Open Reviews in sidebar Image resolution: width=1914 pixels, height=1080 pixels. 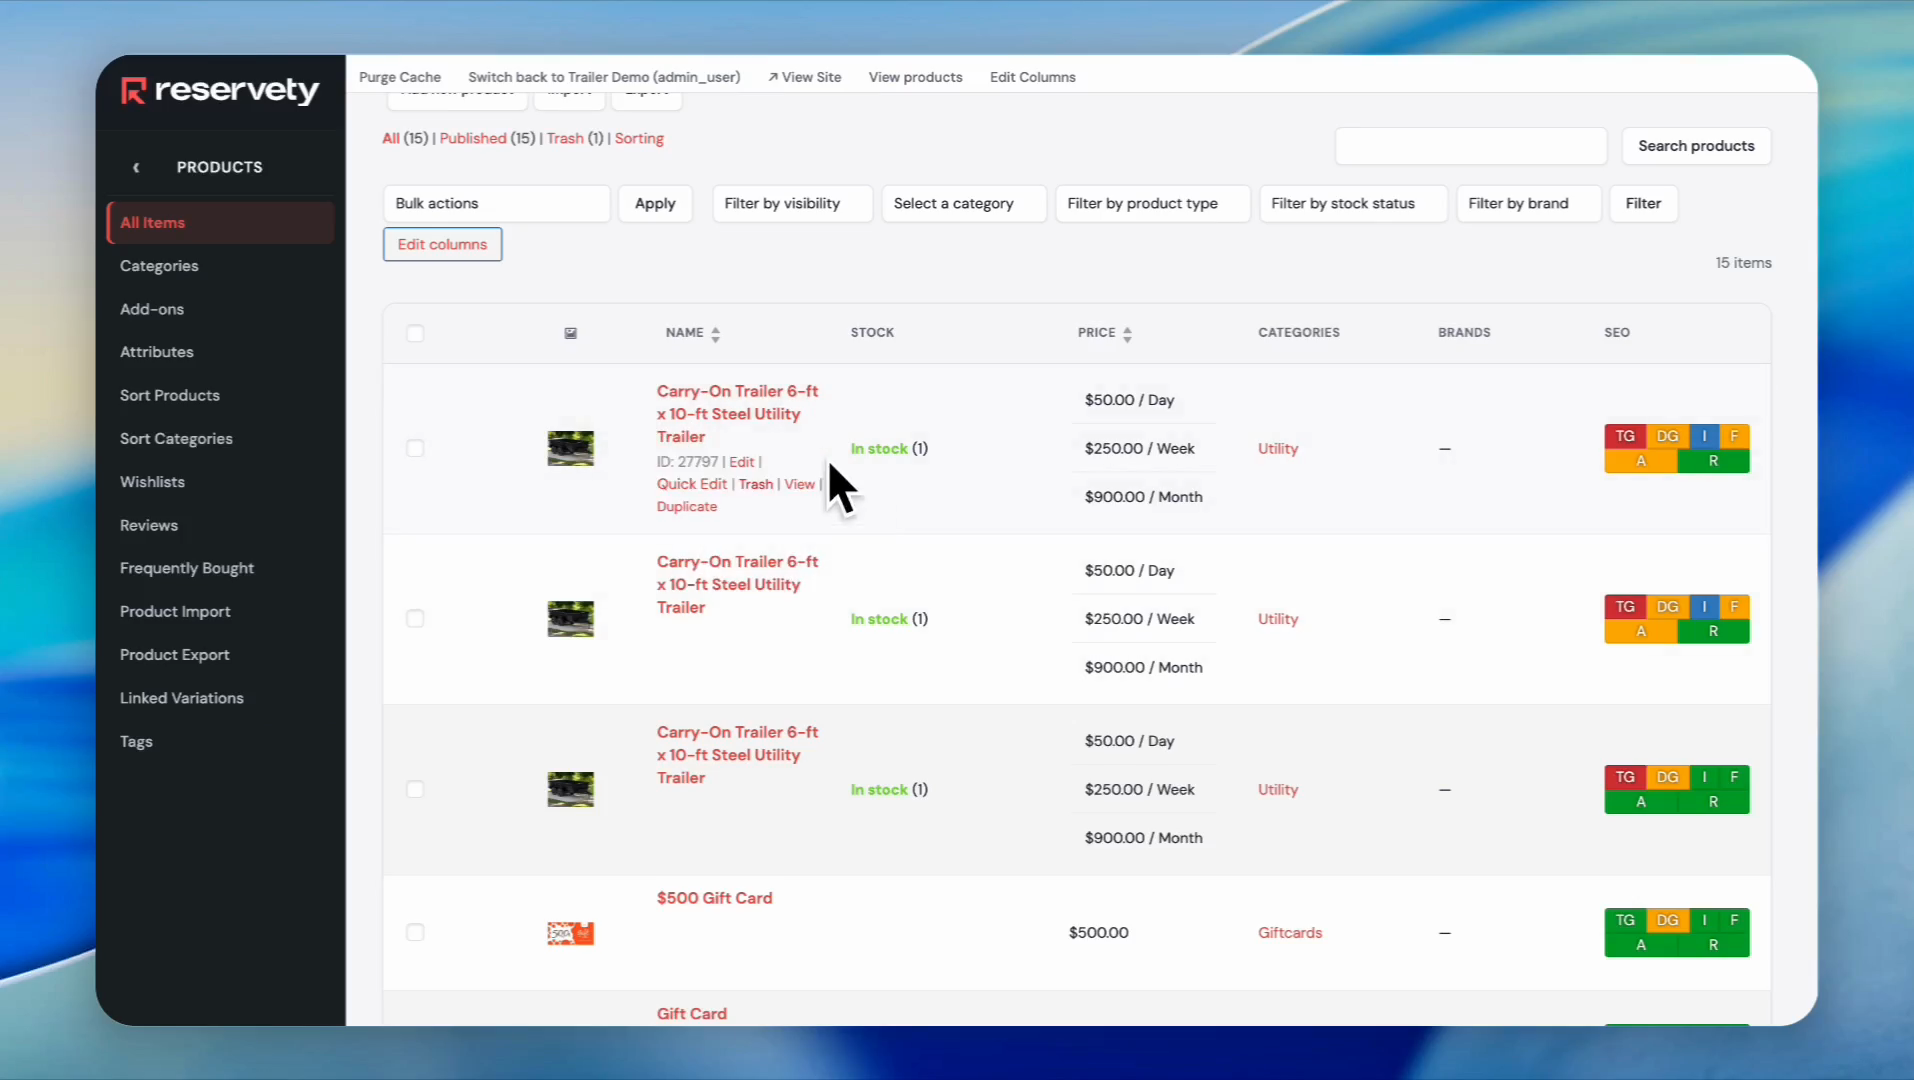(x=149, y=525)
